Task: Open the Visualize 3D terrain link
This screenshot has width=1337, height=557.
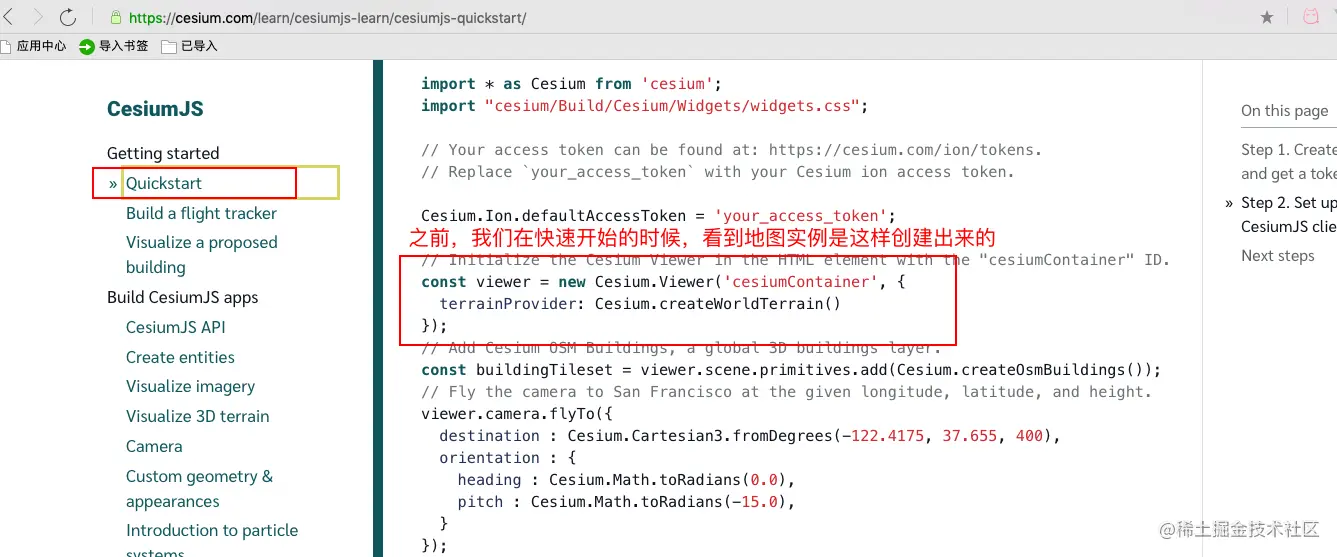Action: (x=197, y=416)
